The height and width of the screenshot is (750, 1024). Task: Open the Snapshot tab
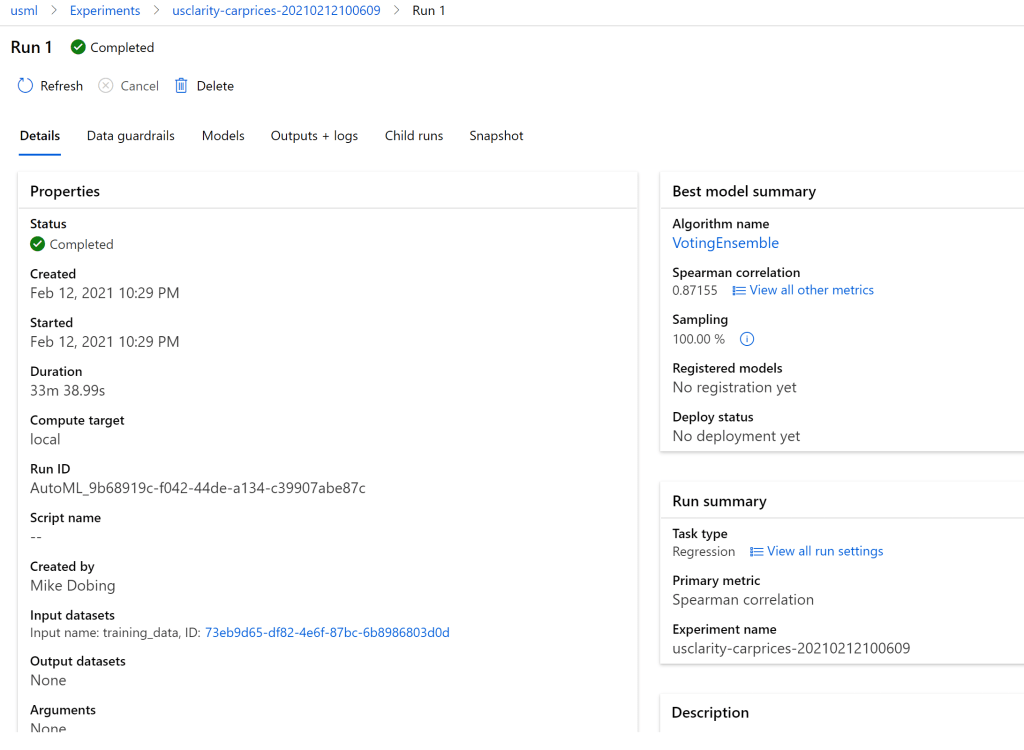click(496, 136)
